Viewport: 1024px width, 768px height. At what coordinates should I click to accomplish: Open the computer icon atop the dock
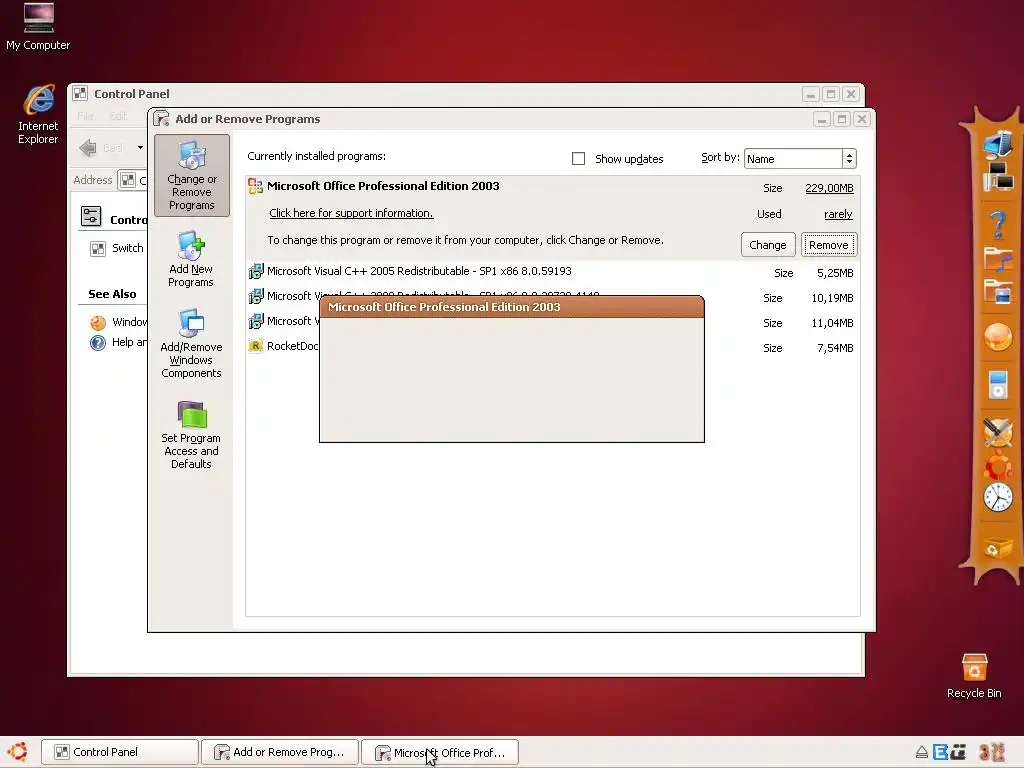point(998,144)
